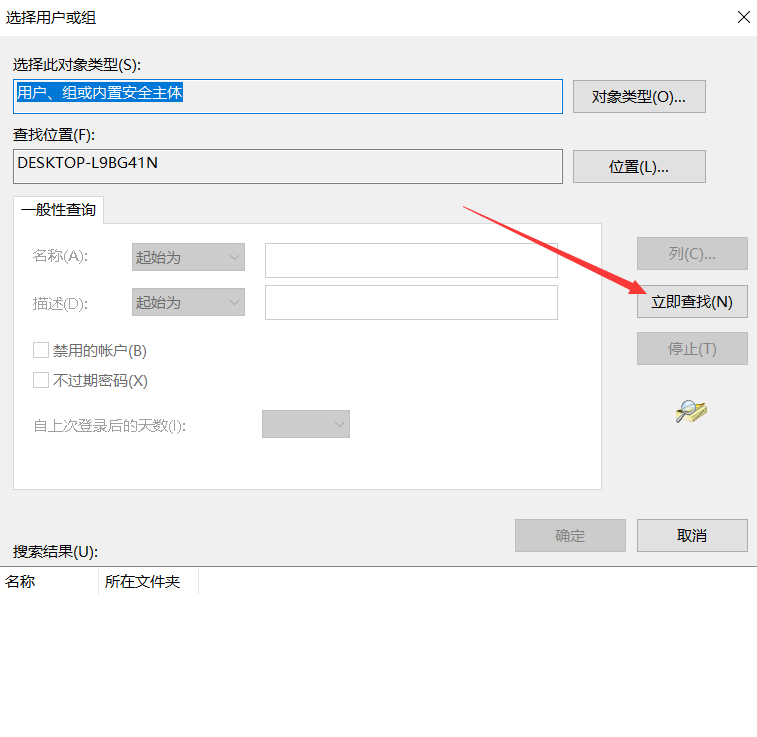Close the 选择用户或组 dialog

[x=743, y=17]
